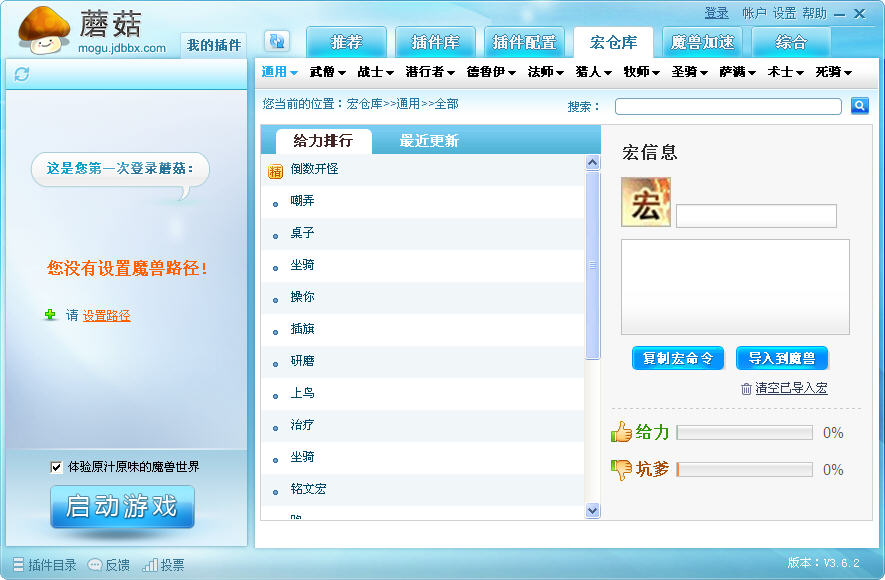
Task: Open 插件目录 from the bottom bar
Action: coord(45,565)
